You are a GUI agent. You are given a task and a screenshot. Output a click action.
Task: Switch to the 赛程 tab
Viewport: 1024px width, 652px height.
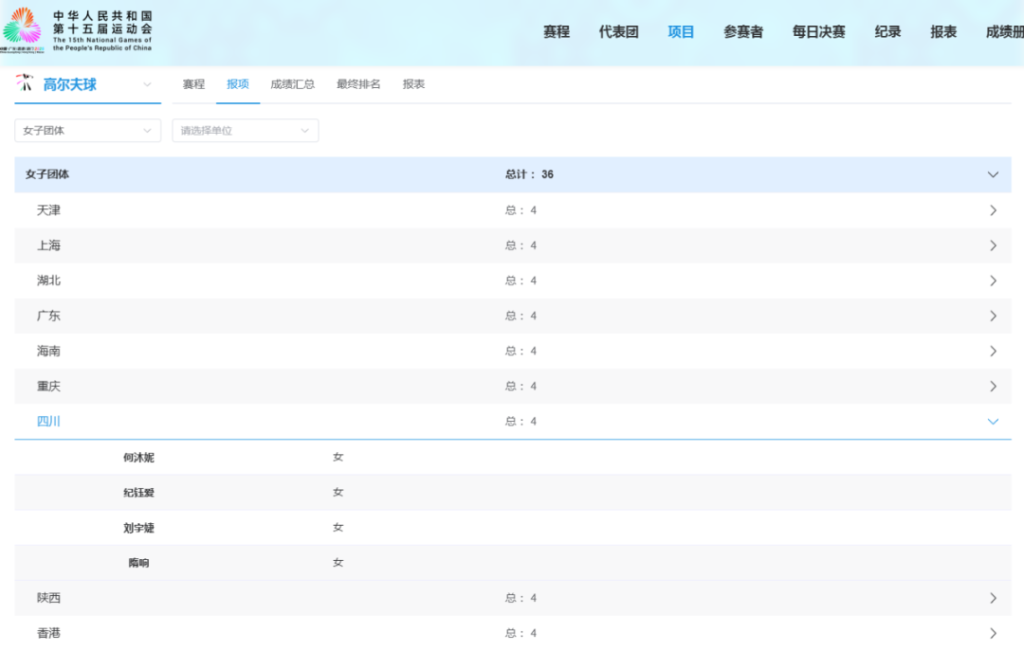[192, 85]
